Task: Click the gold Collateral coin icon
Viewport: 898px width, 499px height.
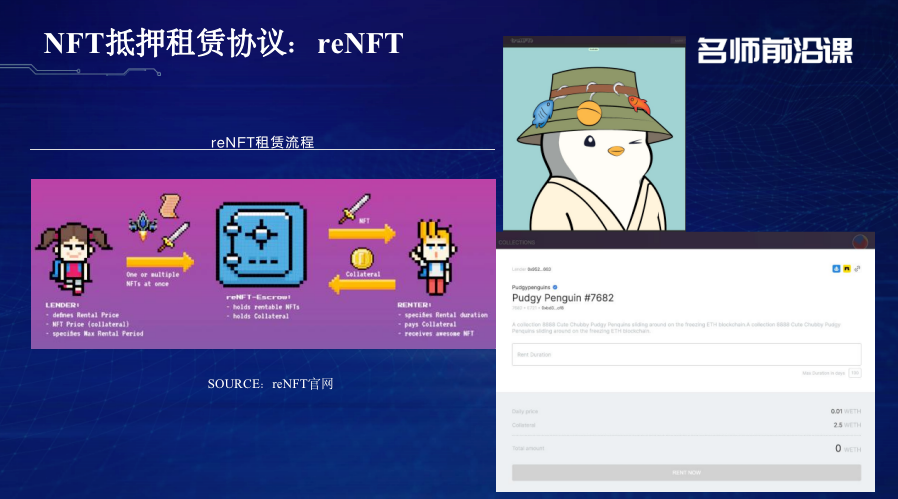Action: 362,259
